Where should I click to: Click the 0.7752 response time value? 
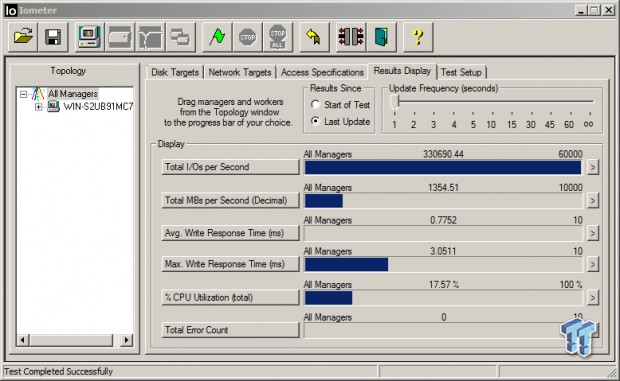(443, 220)
